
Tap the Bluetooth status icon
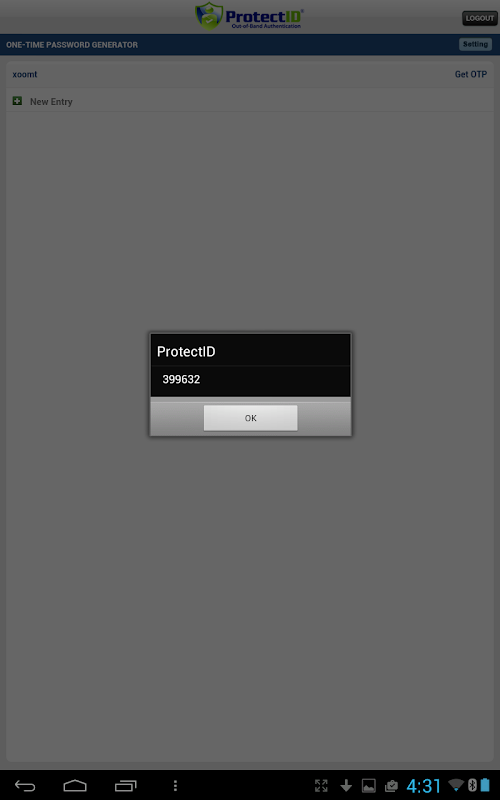[472, 785]
